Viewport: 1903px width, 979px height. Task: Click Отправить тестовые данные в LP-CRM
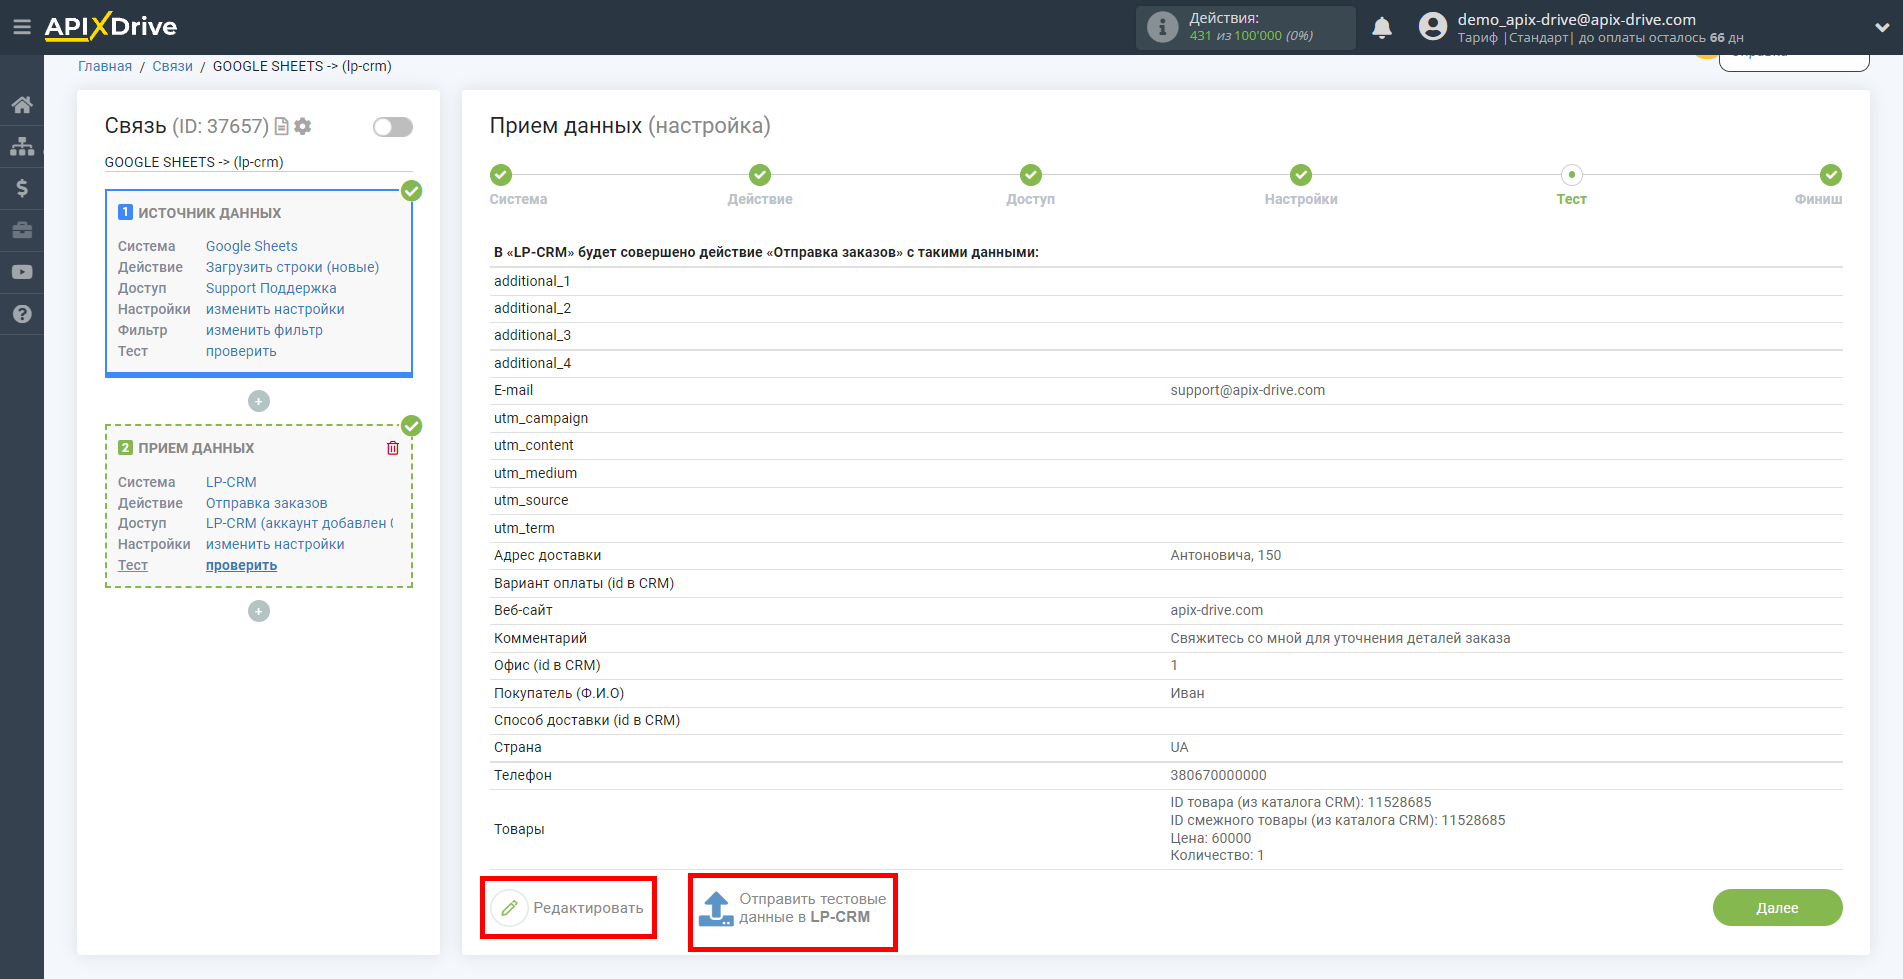coord(793,908)
